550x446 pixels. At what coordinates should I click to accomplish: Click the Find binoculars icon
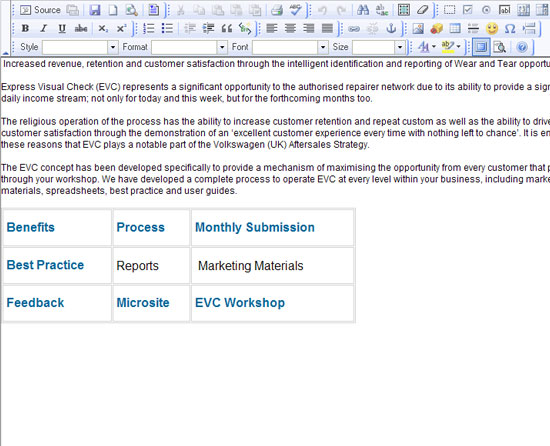[x=363, y=10]
